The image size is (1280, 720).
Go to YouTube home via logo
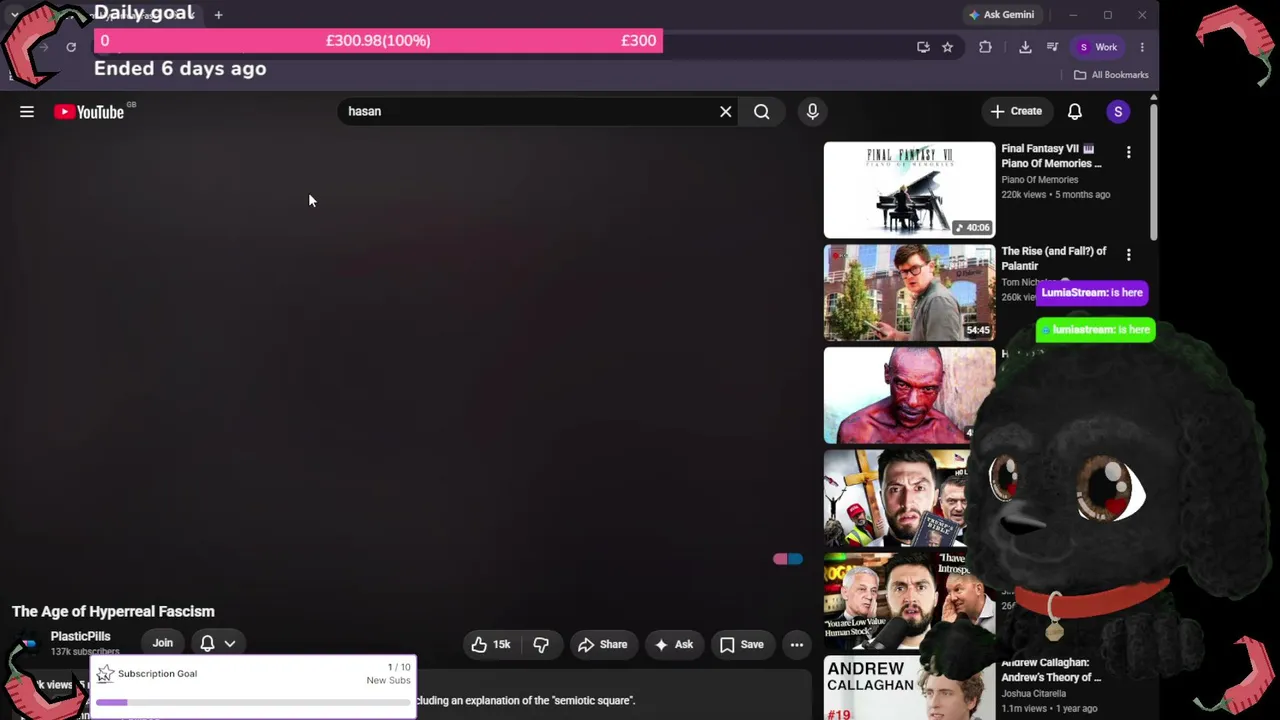pyautogui.click(x=89, y=112)
